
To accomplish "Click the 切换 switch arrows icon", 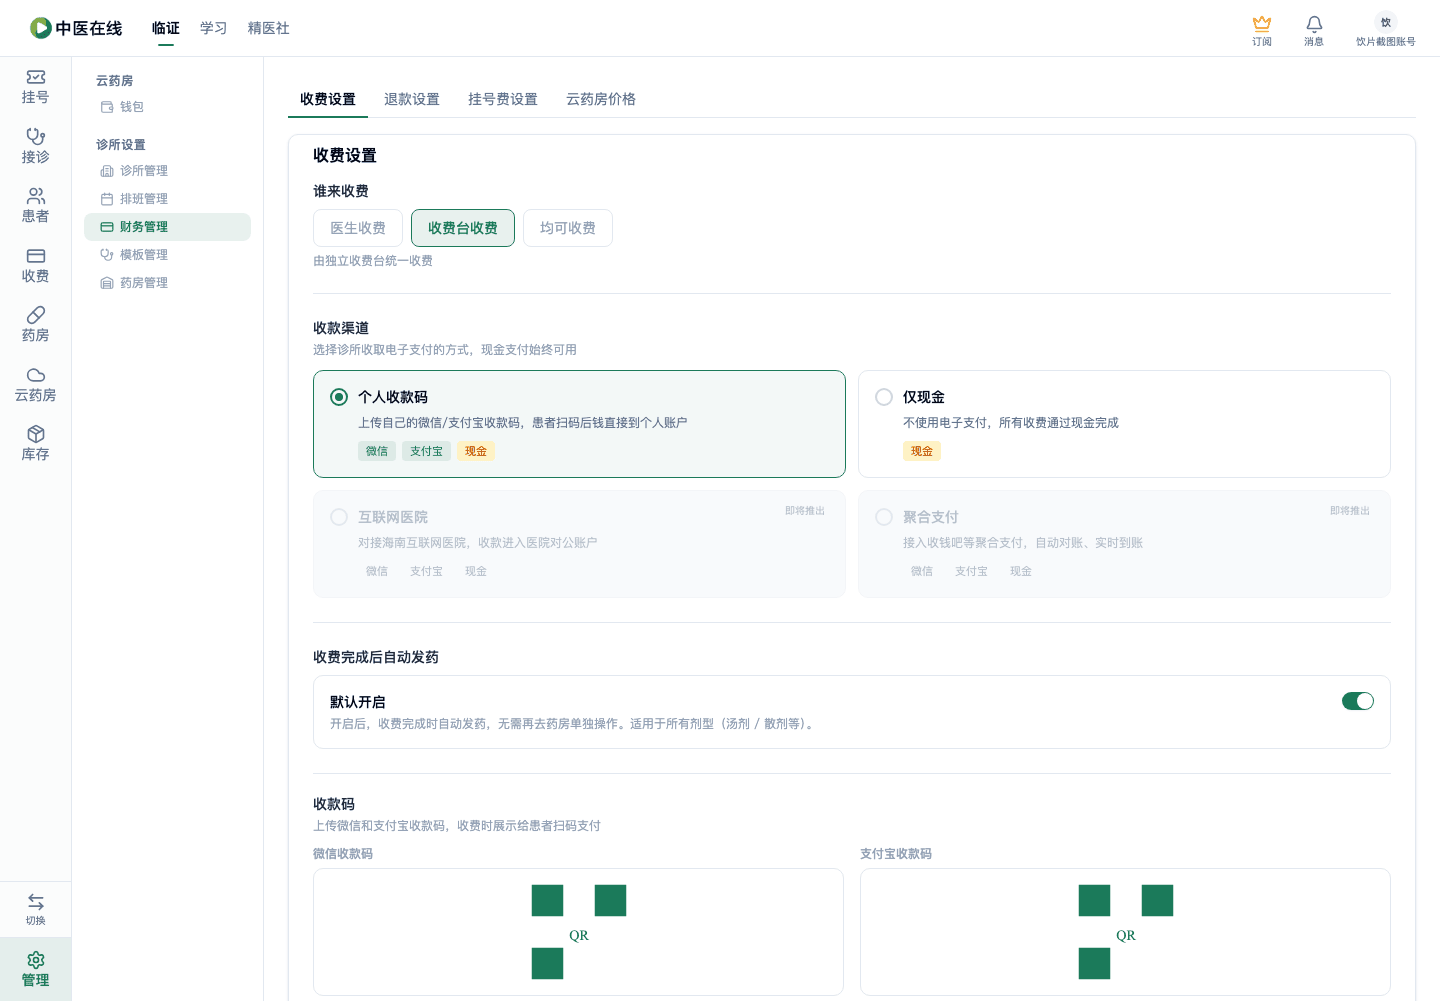I will point(36,902).
